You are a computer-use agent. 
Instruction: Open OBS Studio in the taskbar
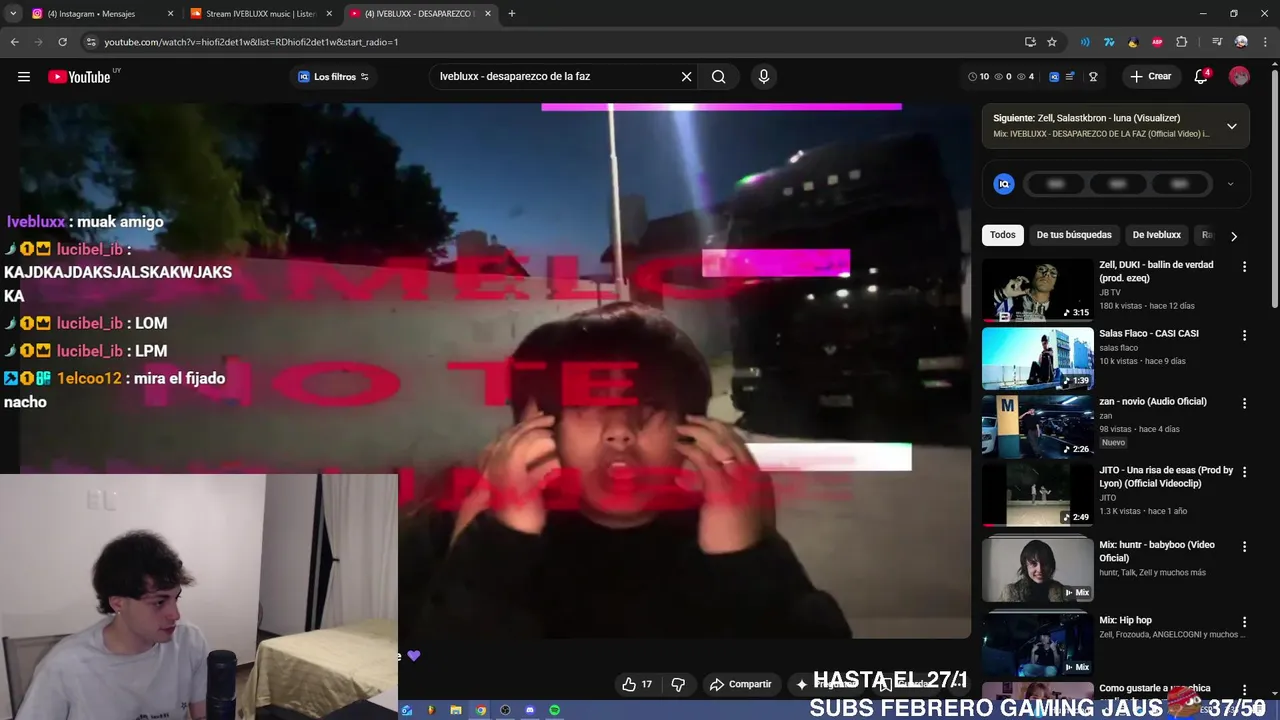505,710
